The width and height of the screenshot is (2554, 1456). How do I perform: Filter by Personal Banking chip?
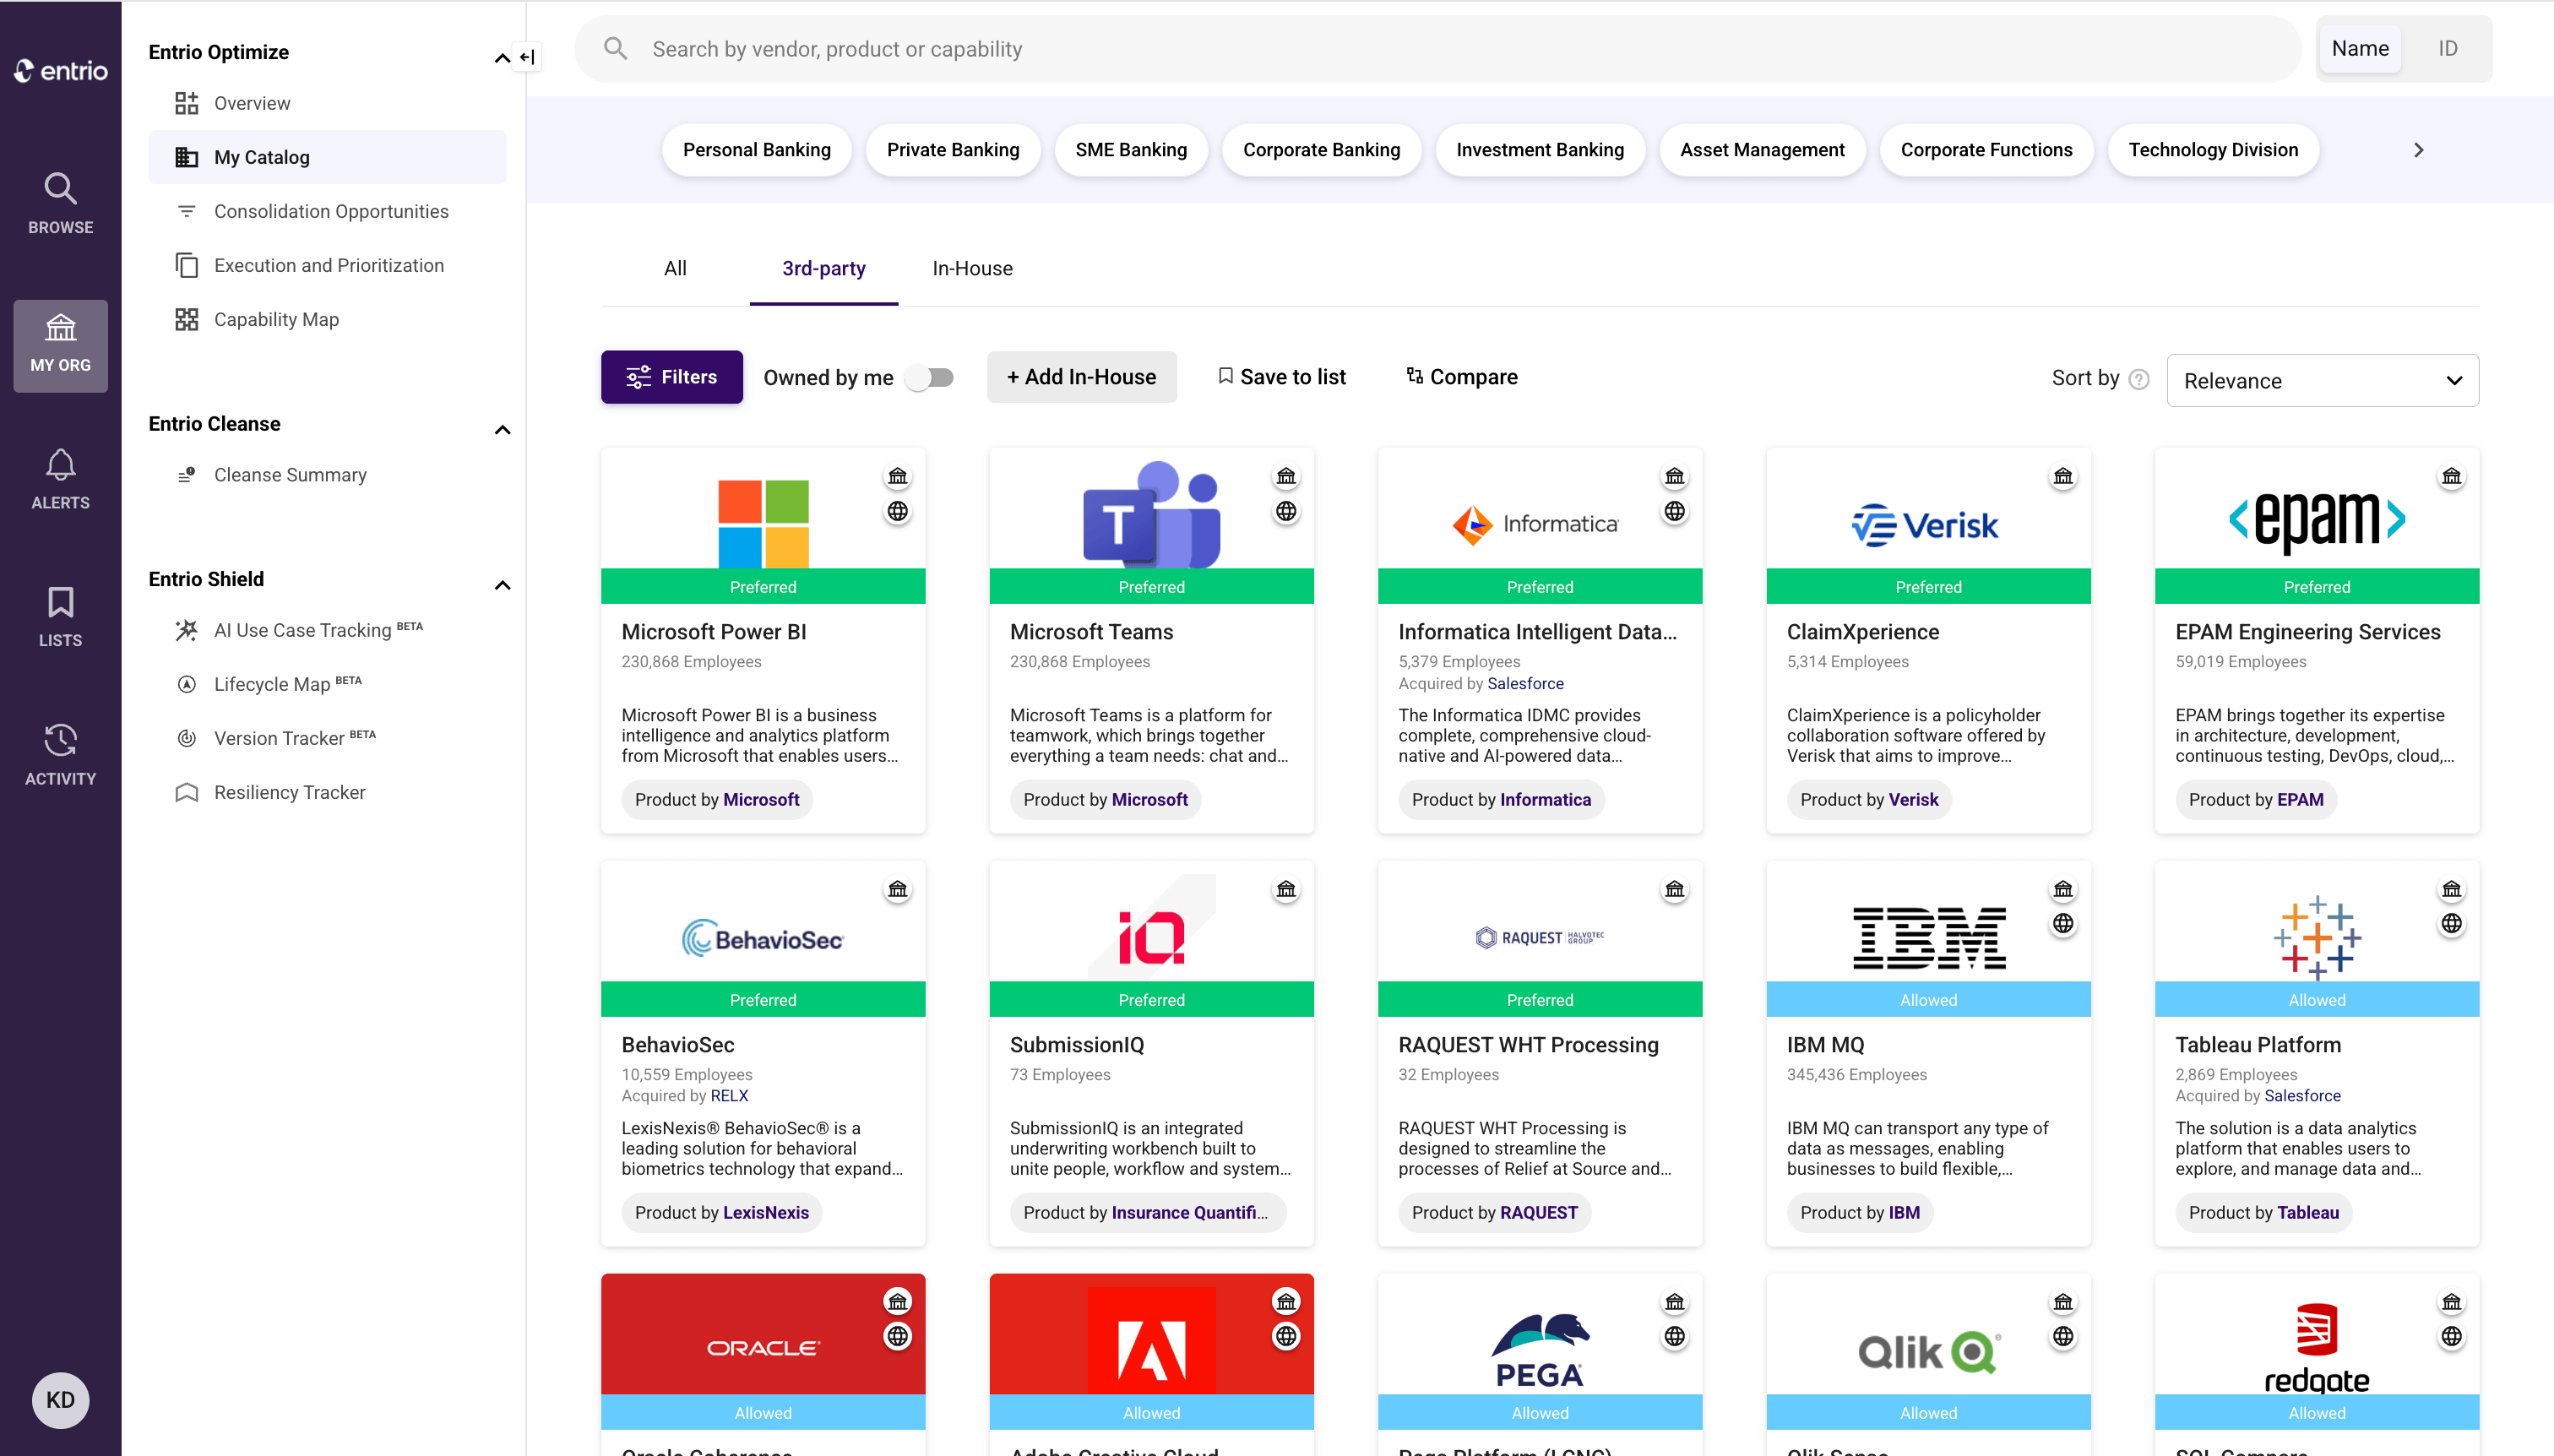tap(756, 150)
